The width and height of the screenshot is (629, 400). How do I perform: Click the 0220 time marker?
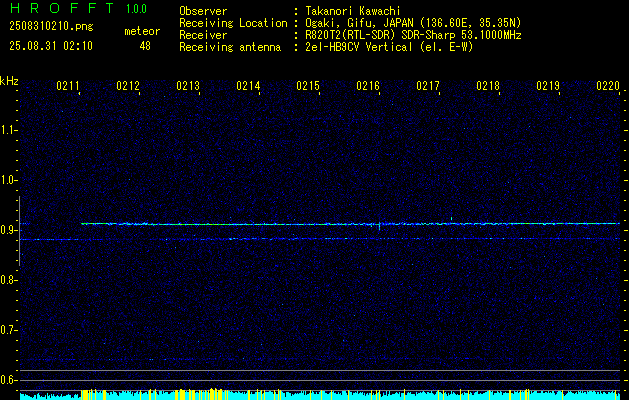(x=608, y=86)
